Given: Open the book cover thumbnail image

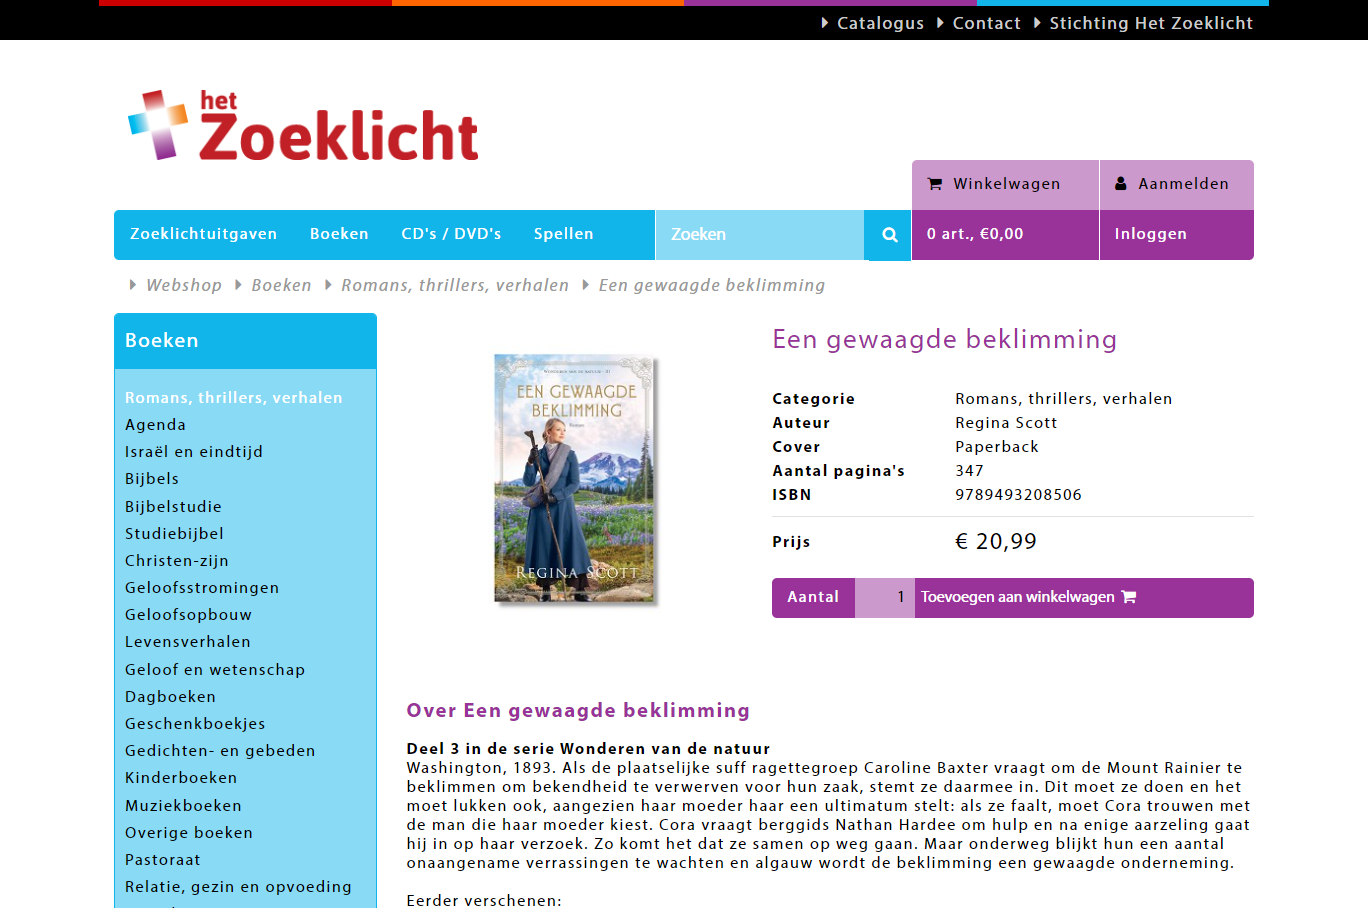Looking at the screenshot, I should point(576,479).
